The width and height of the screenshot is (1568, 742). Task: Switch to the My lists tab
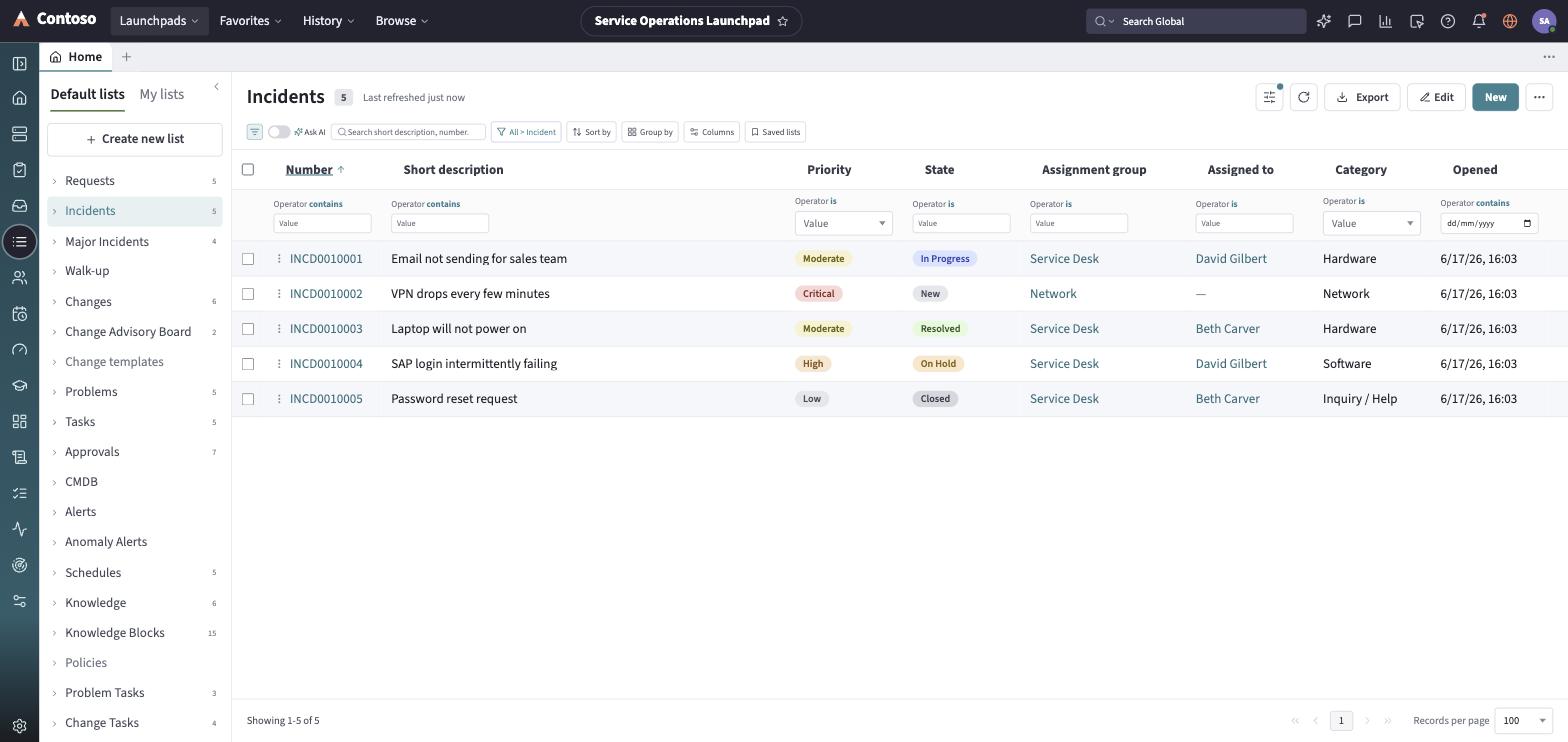click(162, 94)
